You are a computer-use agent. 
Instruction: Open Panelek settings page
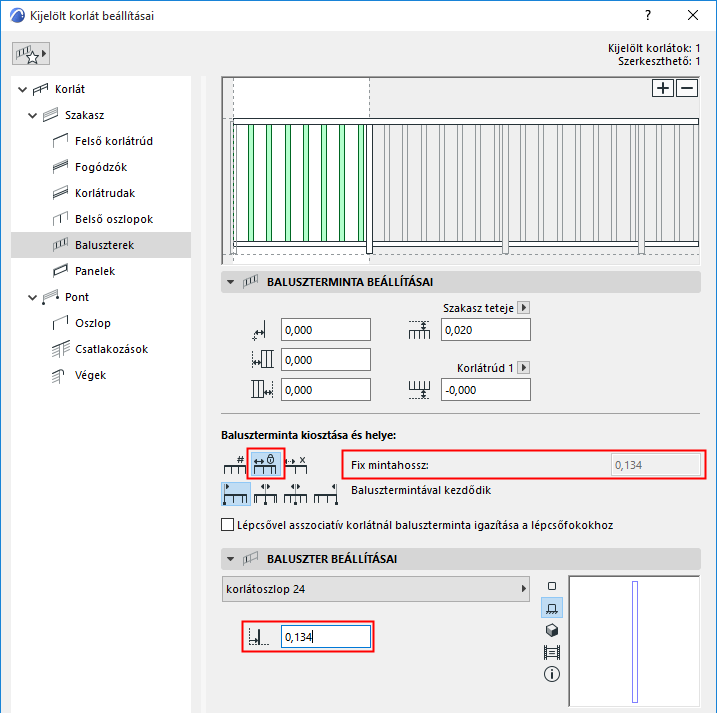click(x=95, y=271)
